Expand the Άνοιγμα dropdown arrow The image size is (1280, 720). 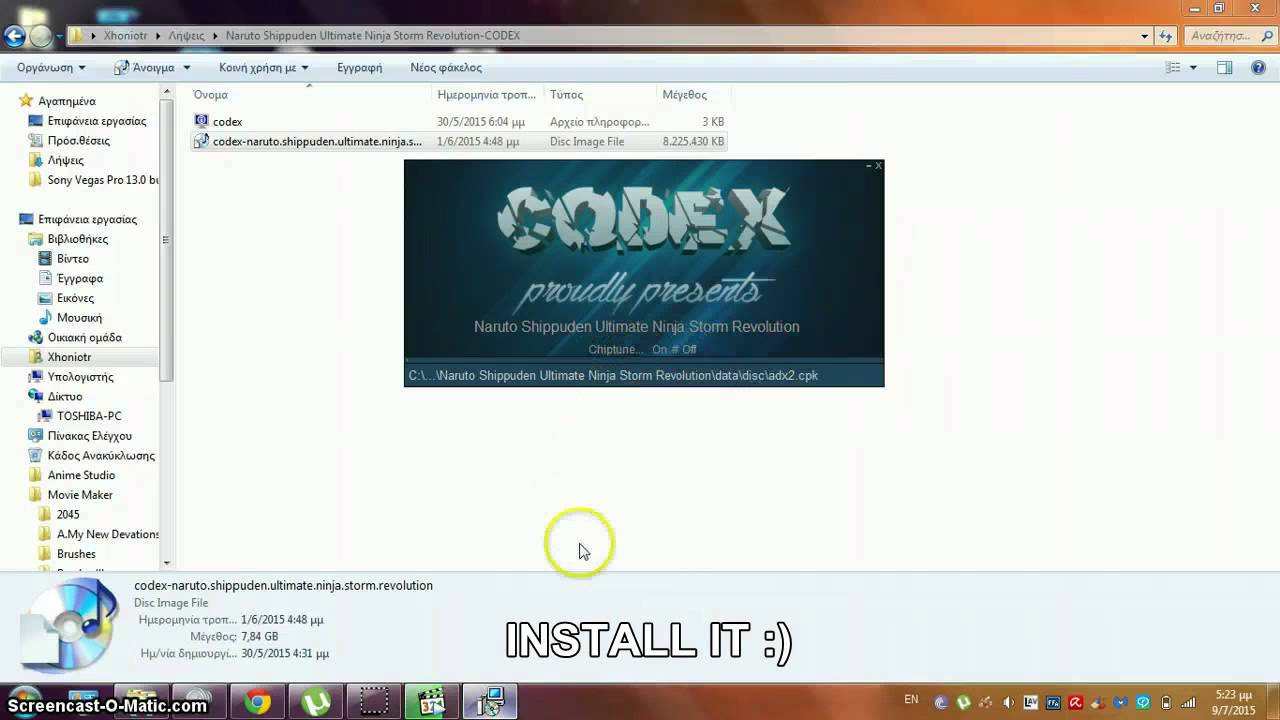pos(186,68)
